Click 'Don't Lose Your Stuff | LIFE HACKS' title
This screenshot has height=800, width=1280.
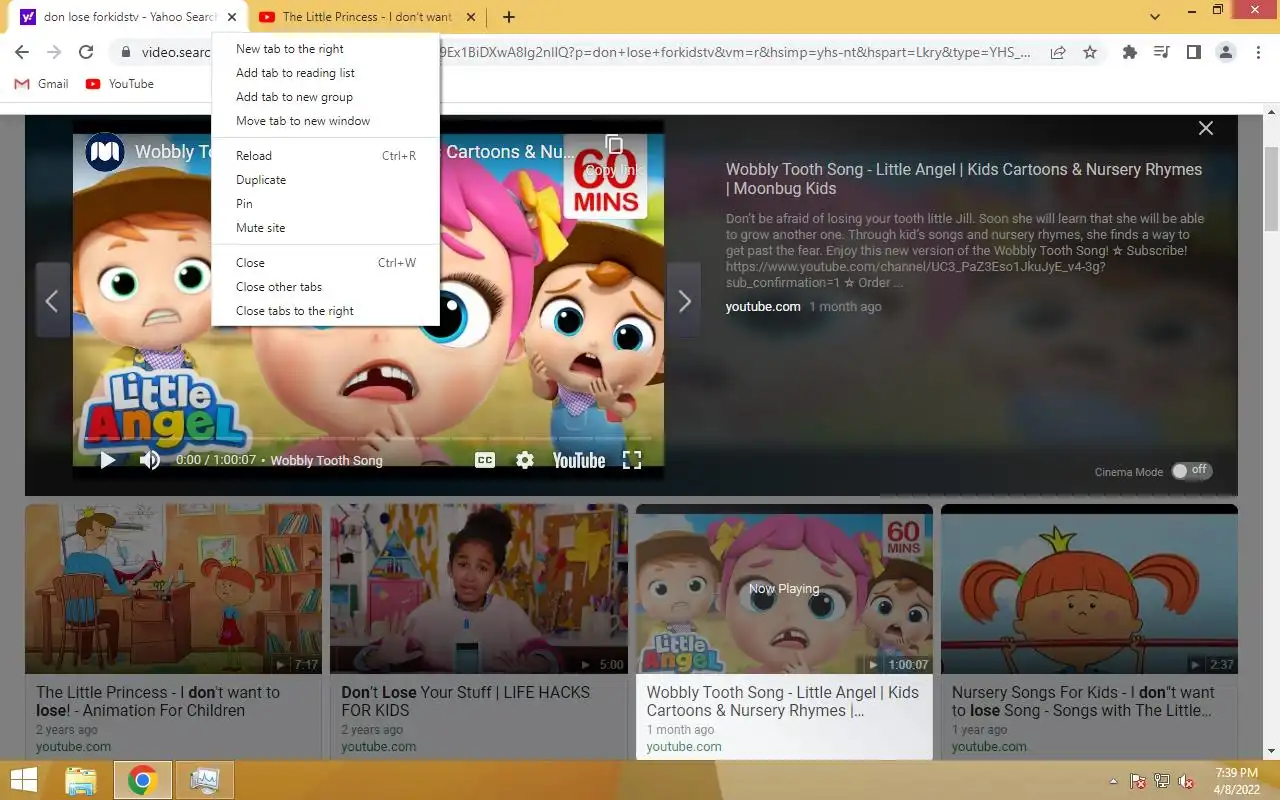[466, 701]
